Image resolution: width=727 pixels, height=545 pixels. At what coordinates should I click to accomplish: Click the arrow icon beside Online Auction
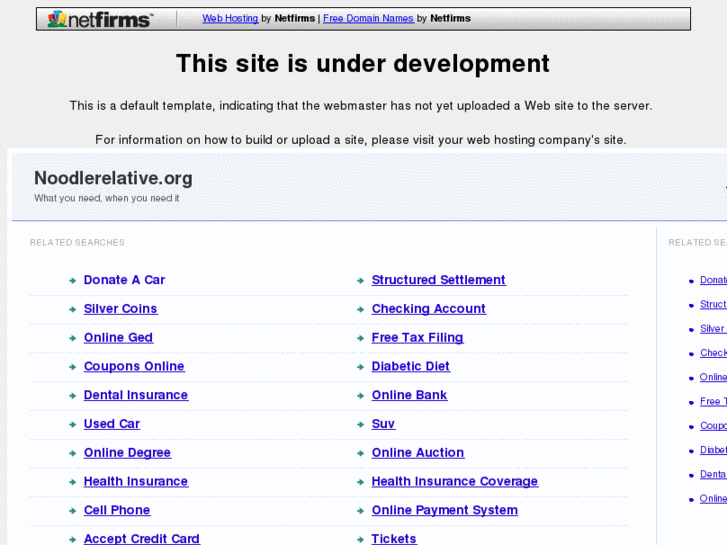point(360,453)
